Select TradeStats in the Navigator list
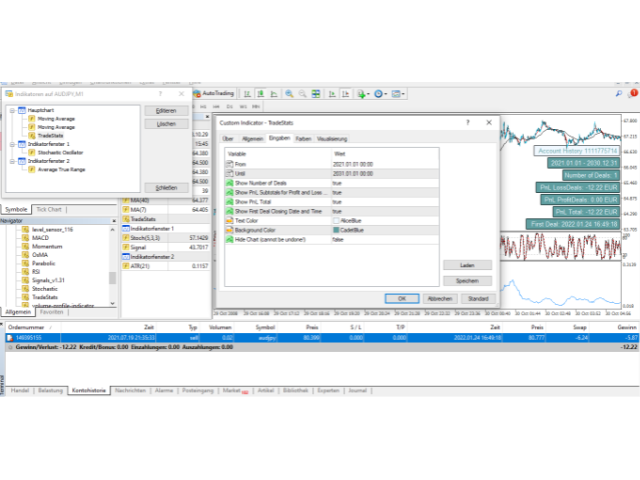The width and height of the screenshot is (640, 480). click(45, 297)
